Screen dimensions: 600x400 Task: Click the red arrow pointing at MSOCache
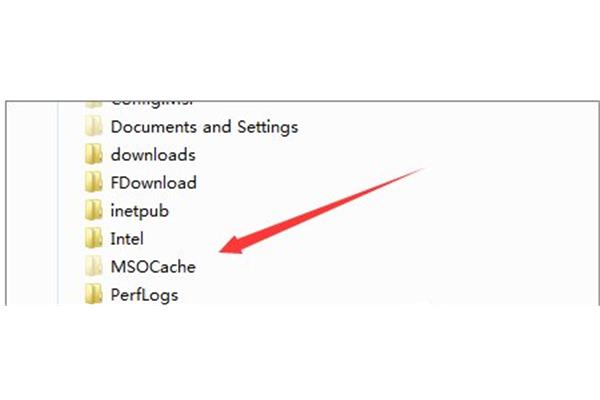pos(321,211)
